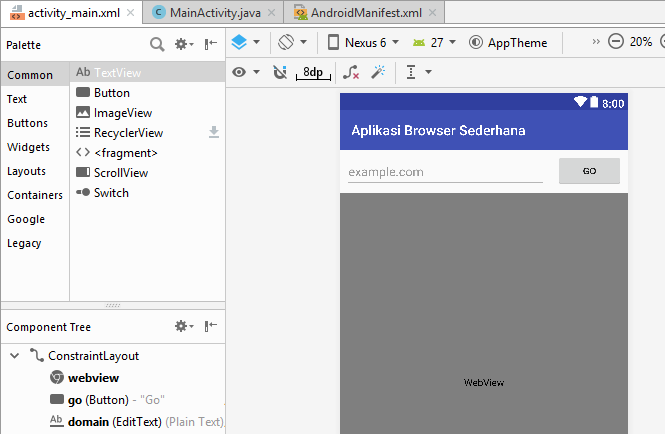Open the AppTheme theme picker

[508, 42]
